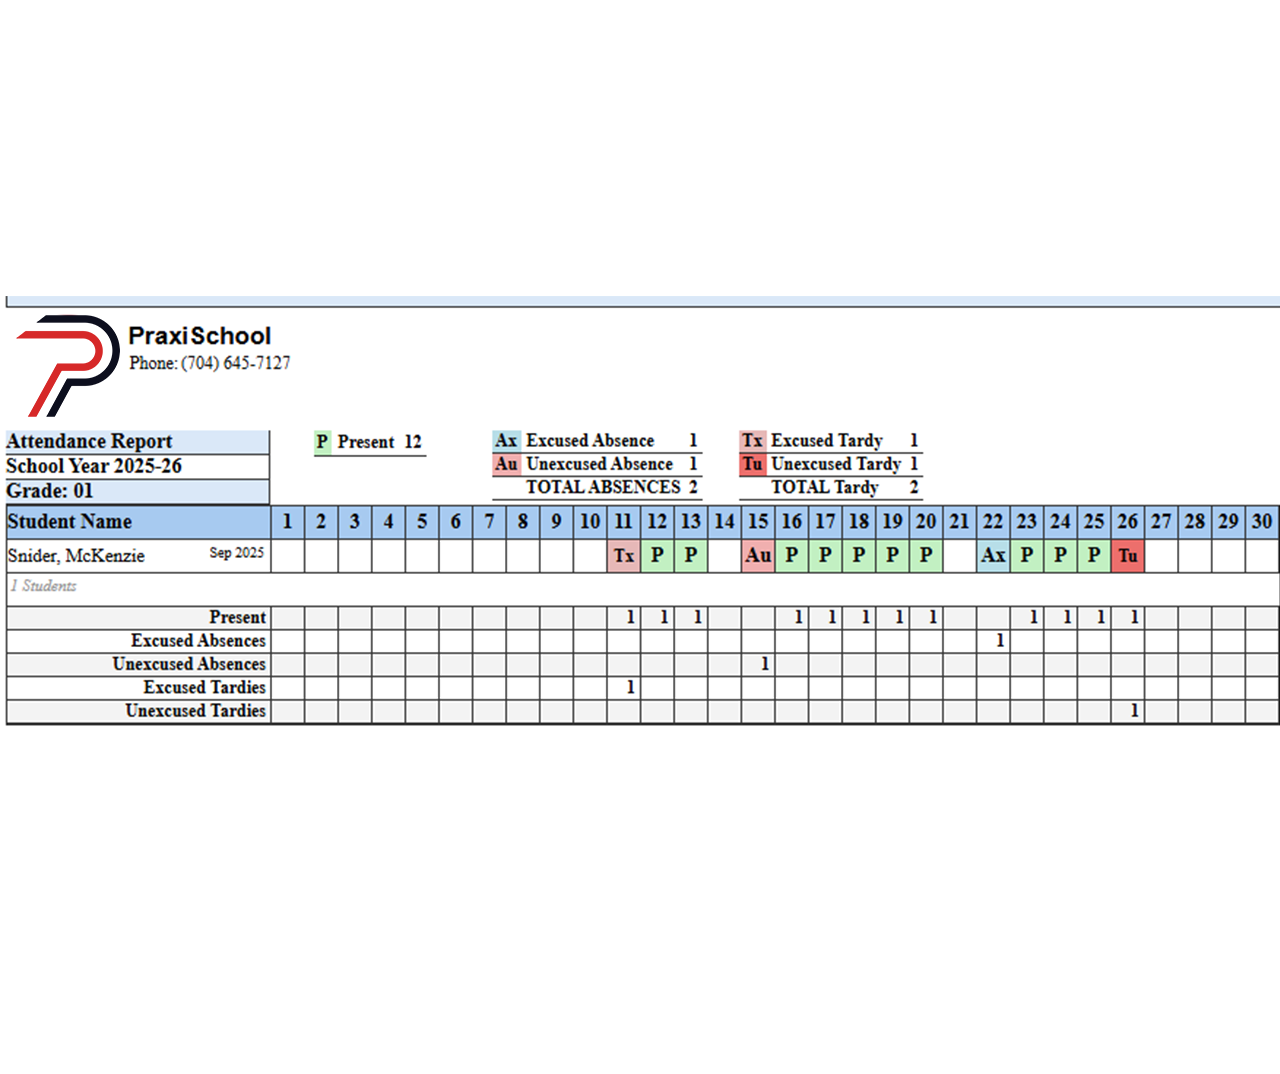Click the Ax Excused Absence legend swatch
Image resolution: width=1280 pixels, height=1074 pixels.
[x=506, y=441]
